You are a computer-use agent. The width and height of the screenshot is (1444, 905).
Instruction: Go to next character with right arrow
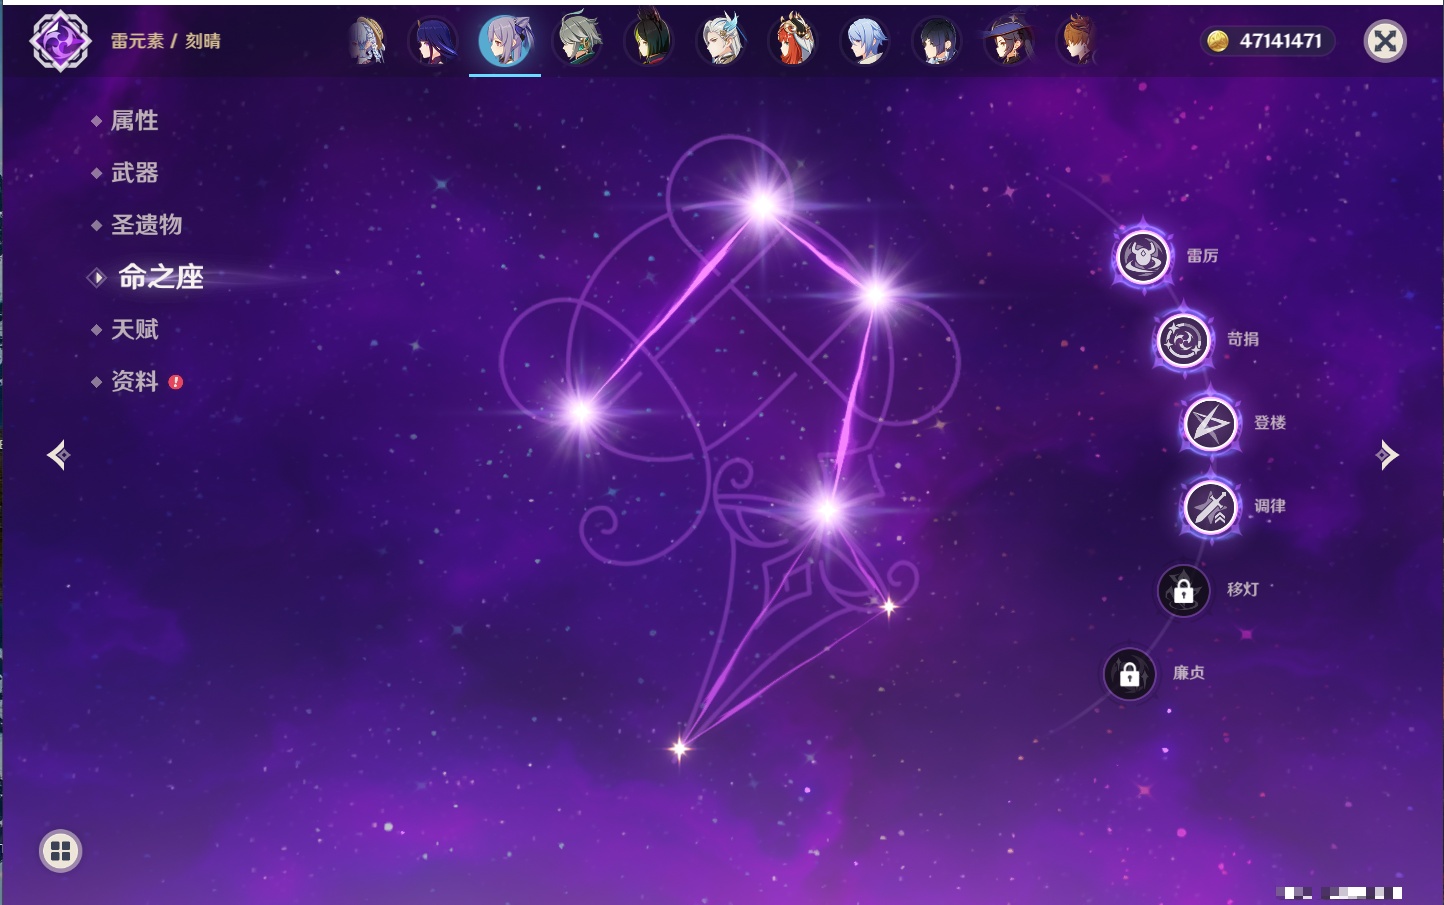tap(1386, 455)
